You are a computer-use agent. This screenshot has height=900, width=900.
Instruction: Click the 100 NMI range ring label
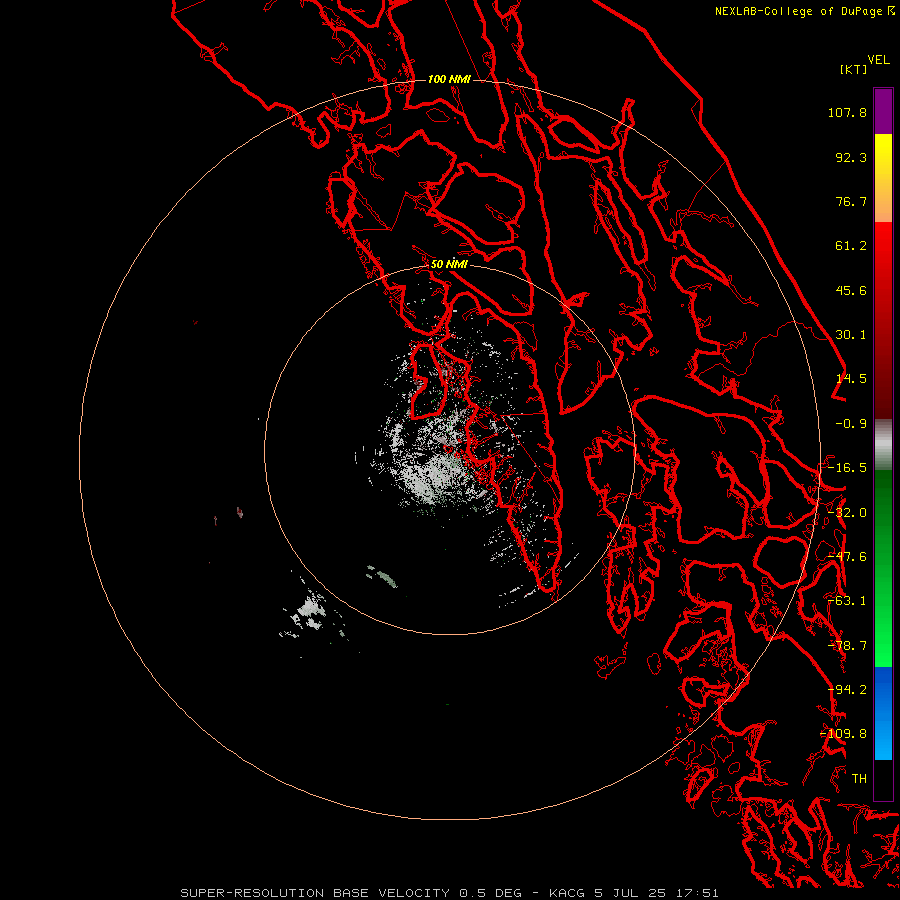coord(449,79)
